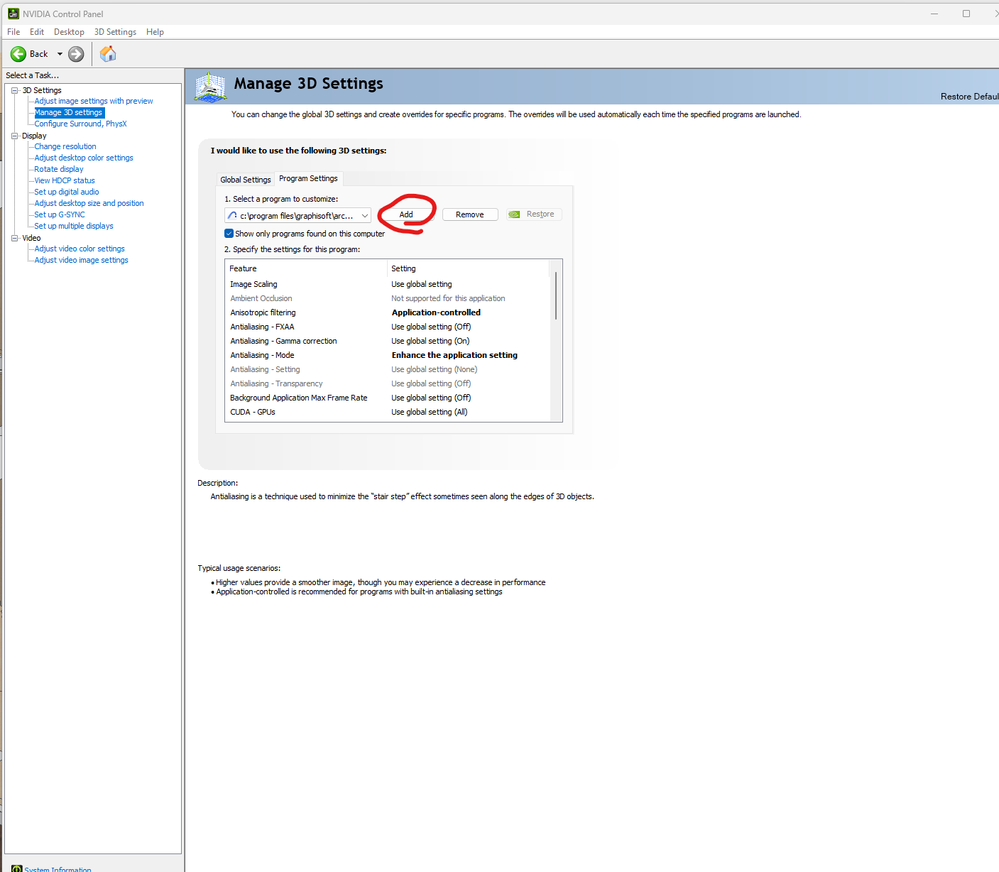This screenshot has height=872, width=999.
Task: Open Adjust video image settings
Action: pos(81,261)
